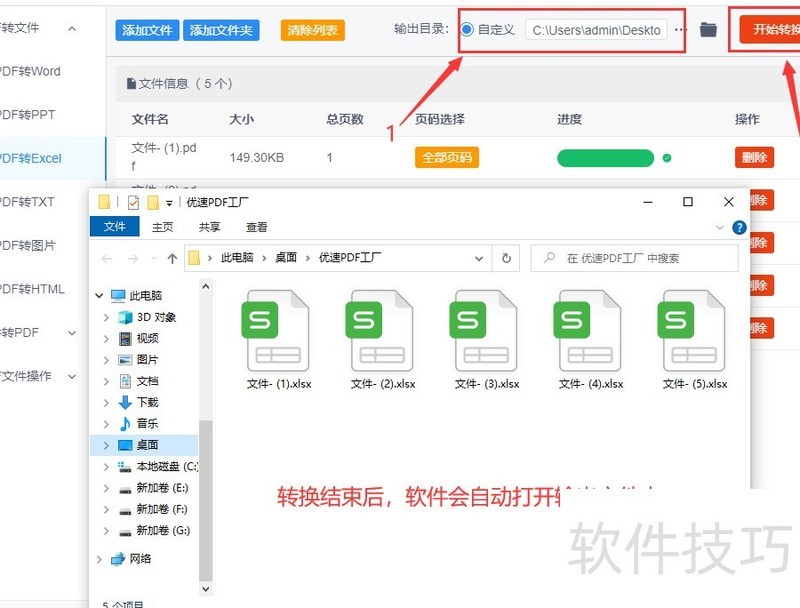This screenshot has width=800, height=608.
Task: Expand the 此电脑 node in the folder tree
Action: point(98,295)
